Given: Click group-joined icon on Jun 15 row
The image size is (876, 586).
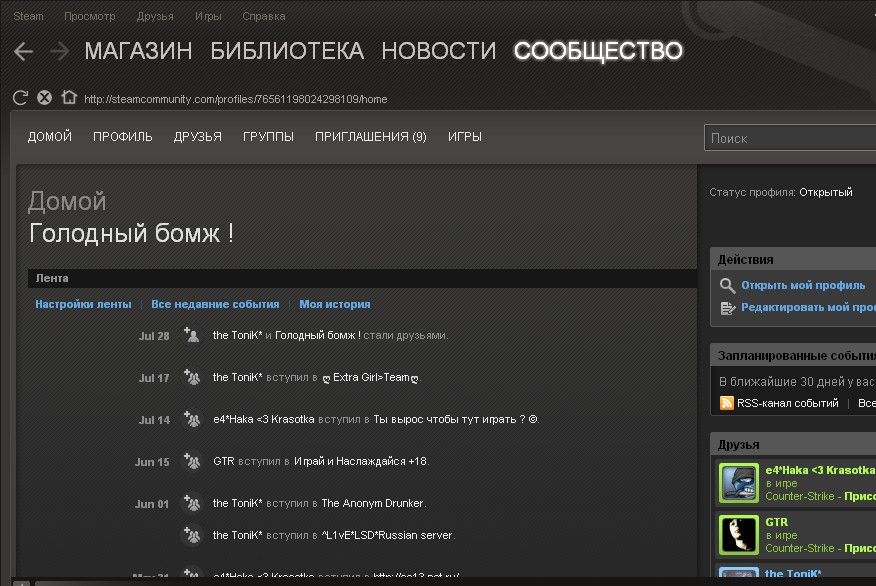Looking at the screenshot, I should tap(192, 461).
